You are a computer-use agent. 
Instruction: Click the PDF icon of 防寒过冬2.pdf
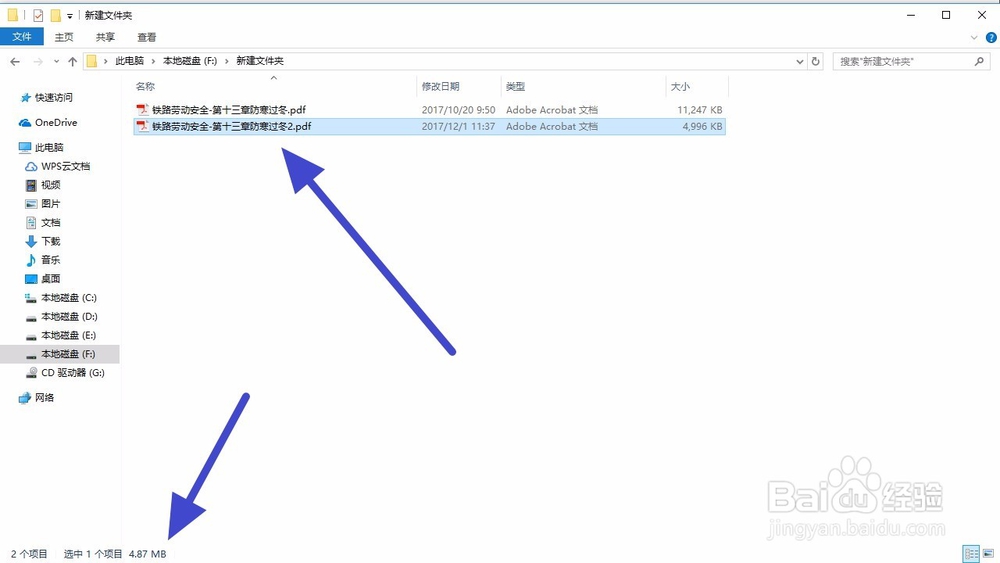point(143,126)
